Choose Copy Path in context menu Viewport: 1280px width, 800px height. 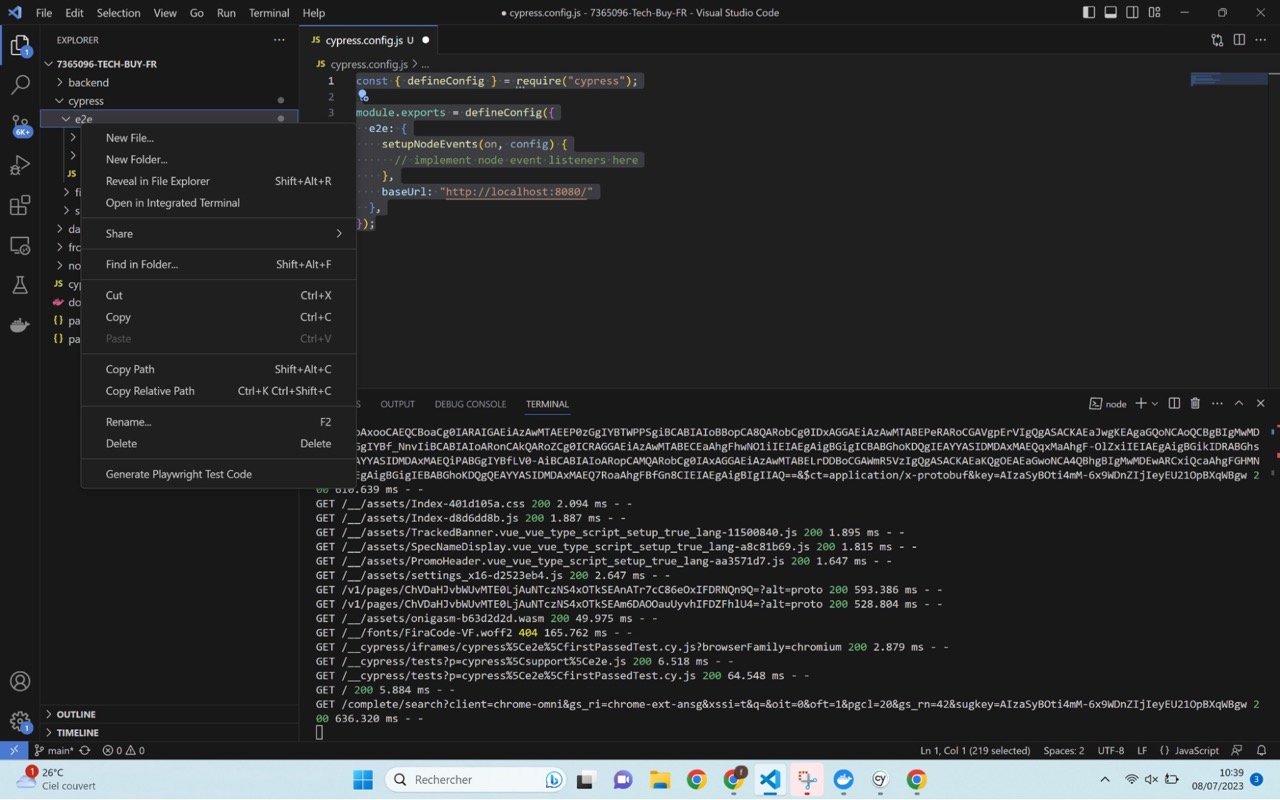218,370
